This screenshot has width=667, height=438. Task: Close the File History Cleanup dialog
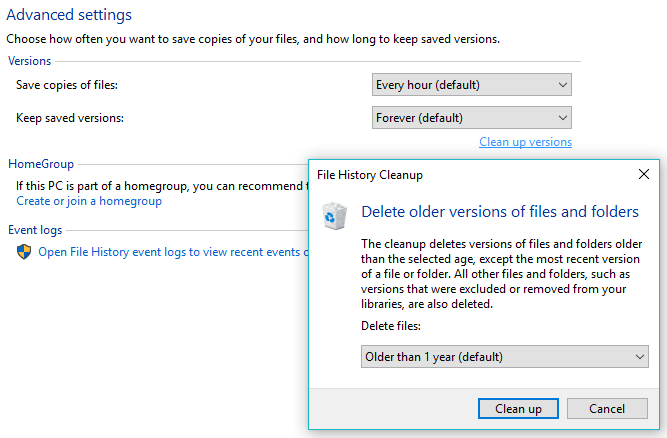tap(644, 174)
